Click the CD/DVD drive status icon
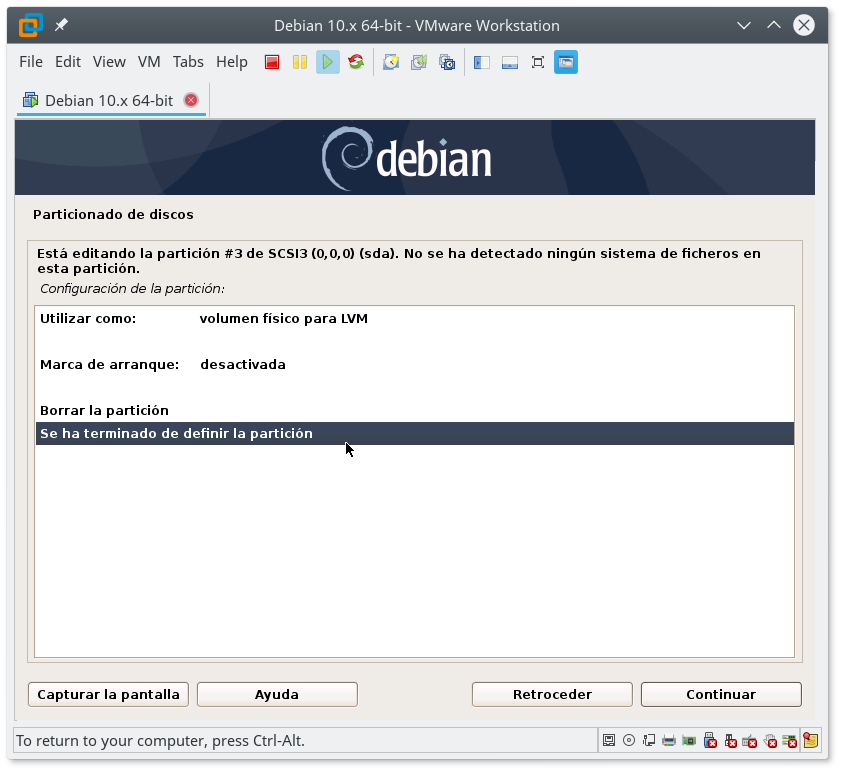Image resolution: width=841 pixels, height=772 pixels. point(629,741)
